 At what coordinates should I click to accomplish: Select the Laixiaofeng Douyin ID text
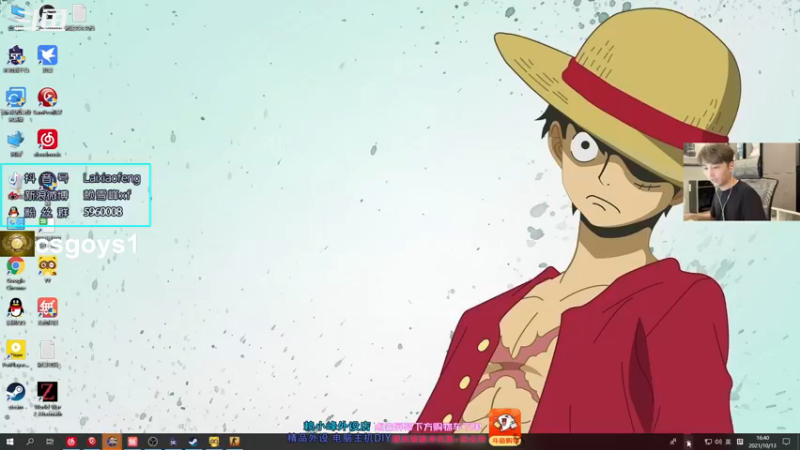pyautogui.click(x=112, y=178)
